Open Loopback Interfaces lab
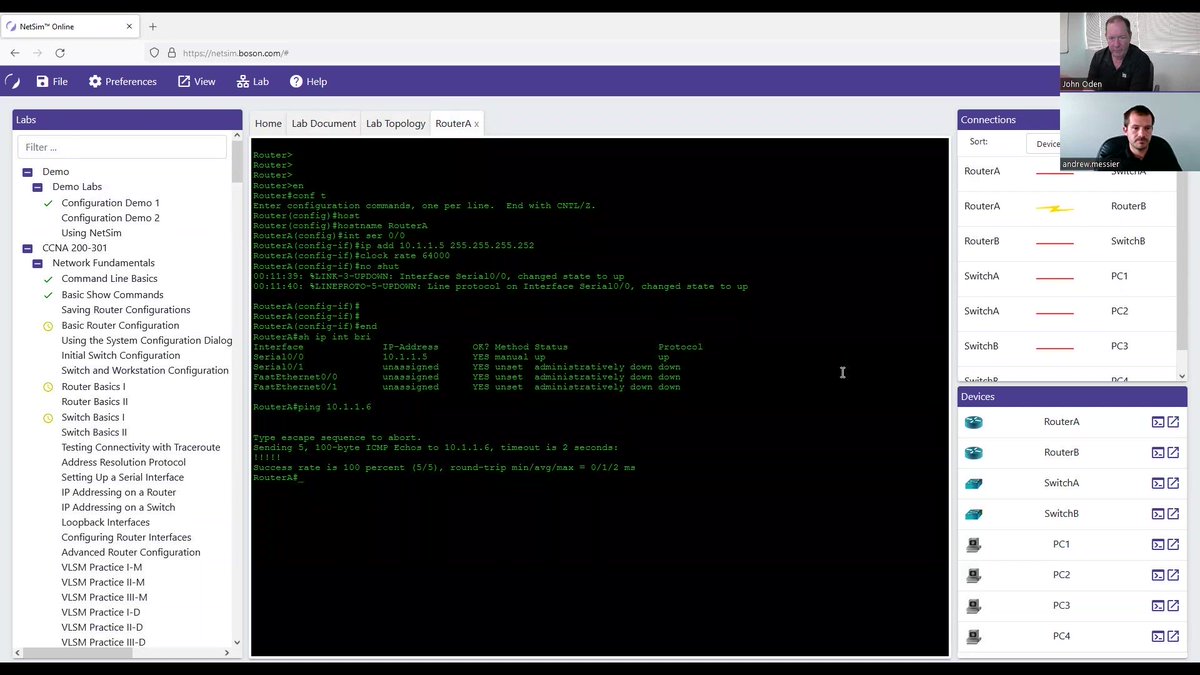The width and height of the screenshot is (1200, 675). [105, 522]
